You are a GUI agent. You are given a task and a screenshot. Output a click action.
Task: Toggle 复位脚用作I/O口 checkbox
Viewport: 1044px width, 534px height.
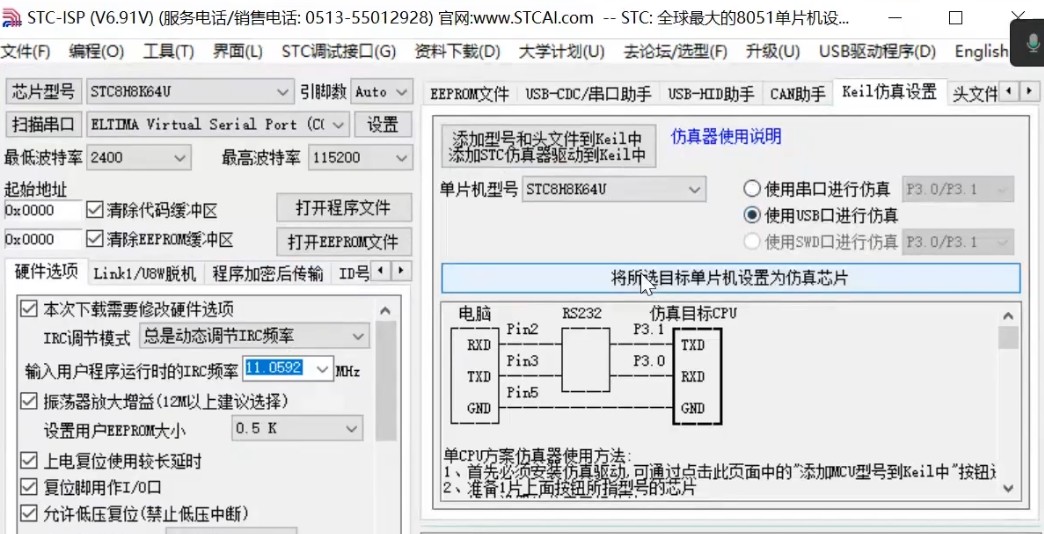29,487
